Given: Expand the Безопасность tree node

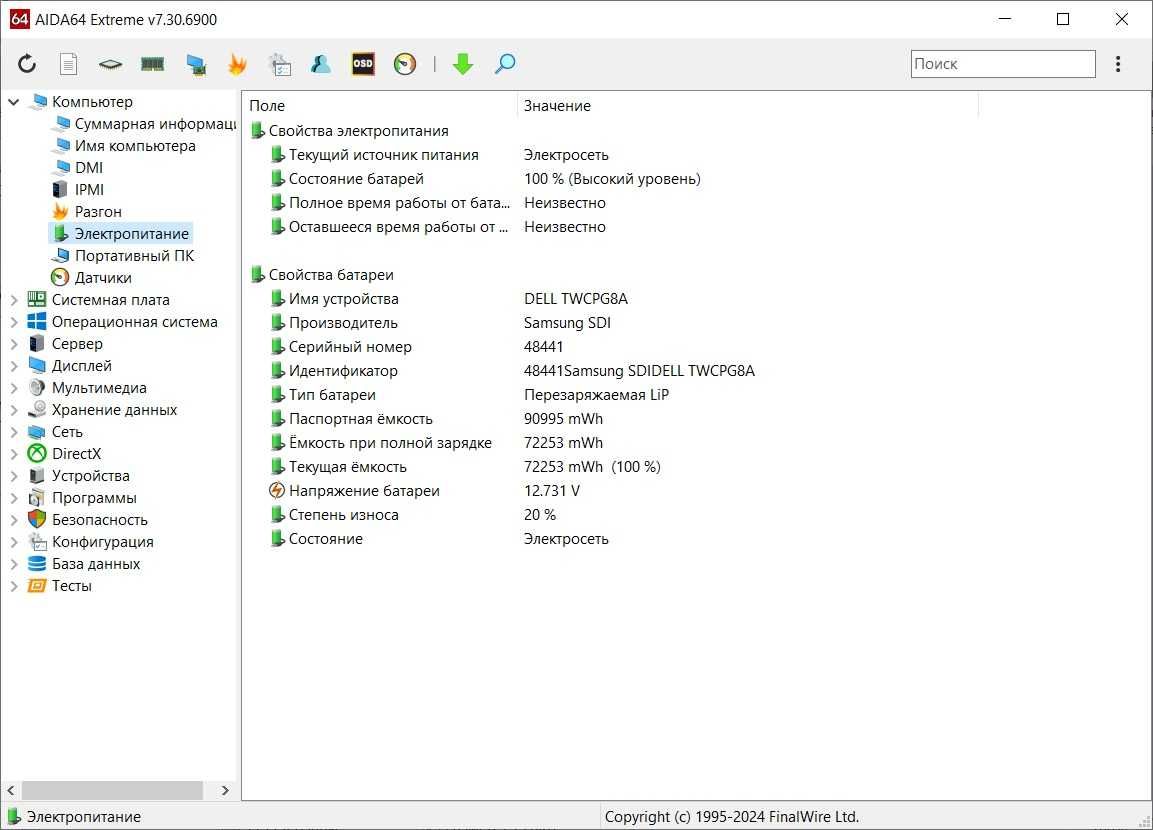Looking at the screenshot, I should 14,520.
